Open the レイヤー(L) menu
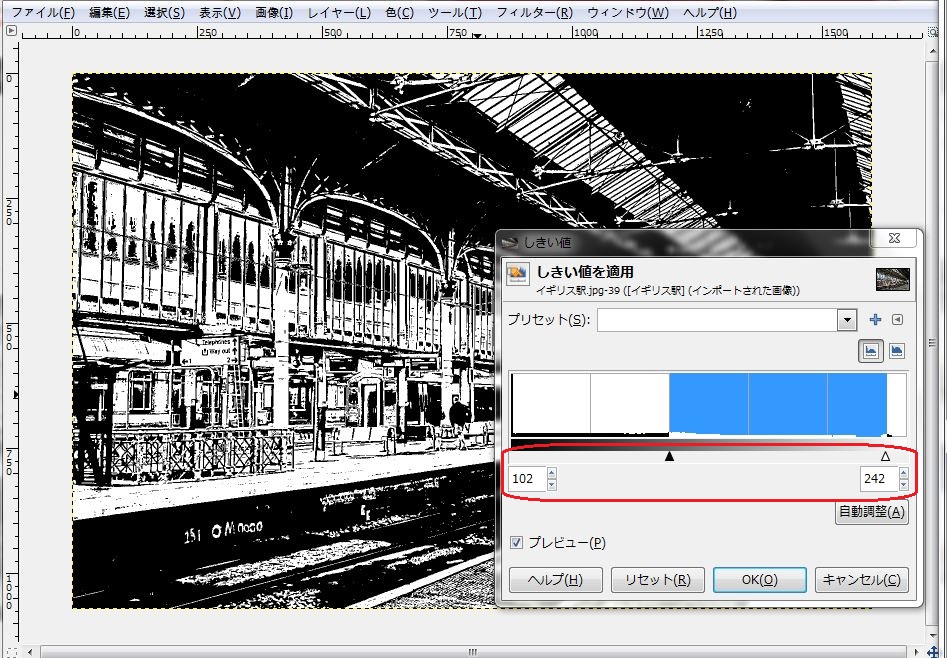This screenshot has width=947, height=658. click(339, 12)
